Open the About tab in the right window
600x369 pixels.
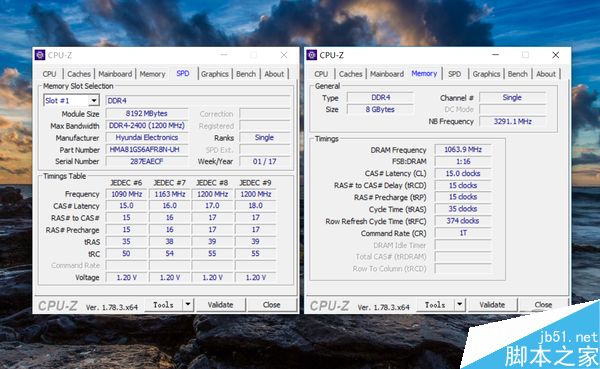(546, 74)
